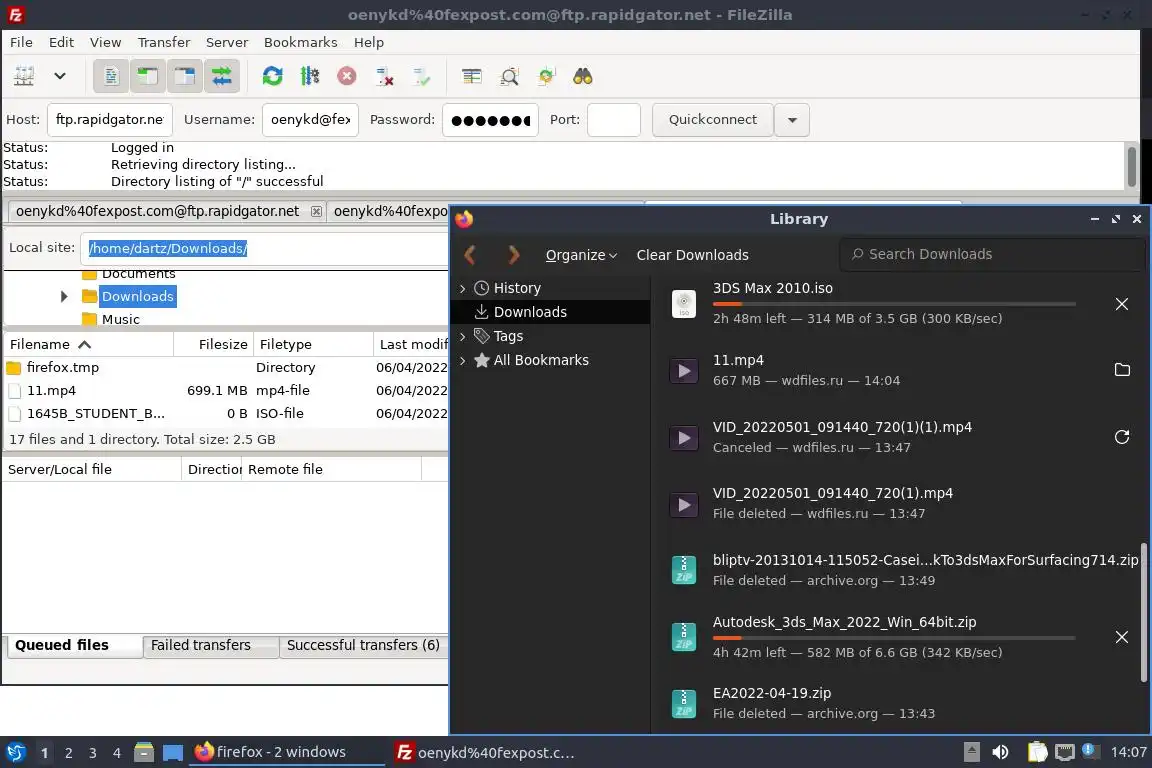Click the Port input field
This screenshot has width=1152, height=768.
[613, 120]
